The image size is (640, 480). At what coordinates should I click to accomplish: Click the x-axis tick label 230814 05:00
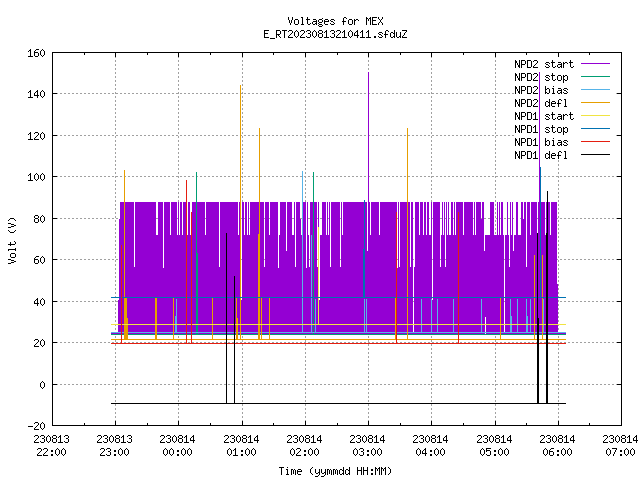click(494, 446)
